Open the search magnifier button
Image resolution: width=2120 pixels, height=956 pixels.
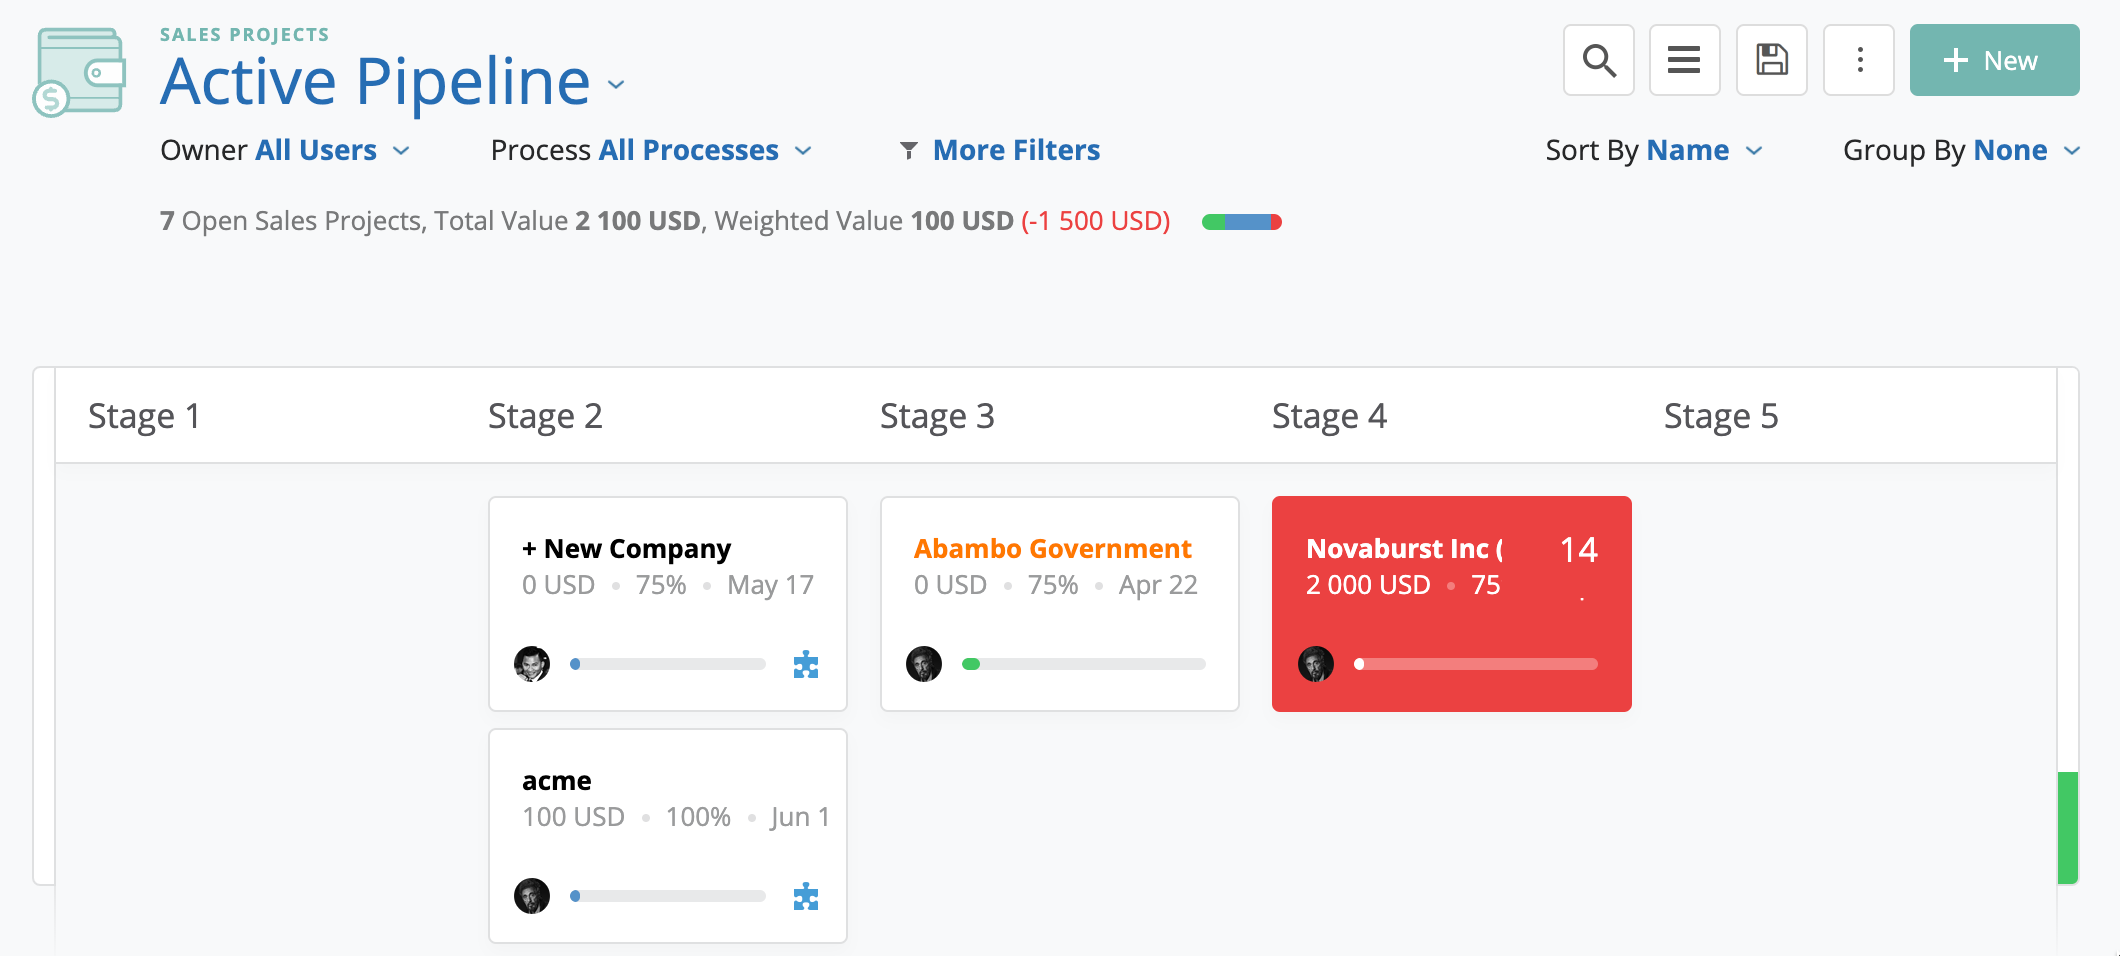click(1599, 60)
